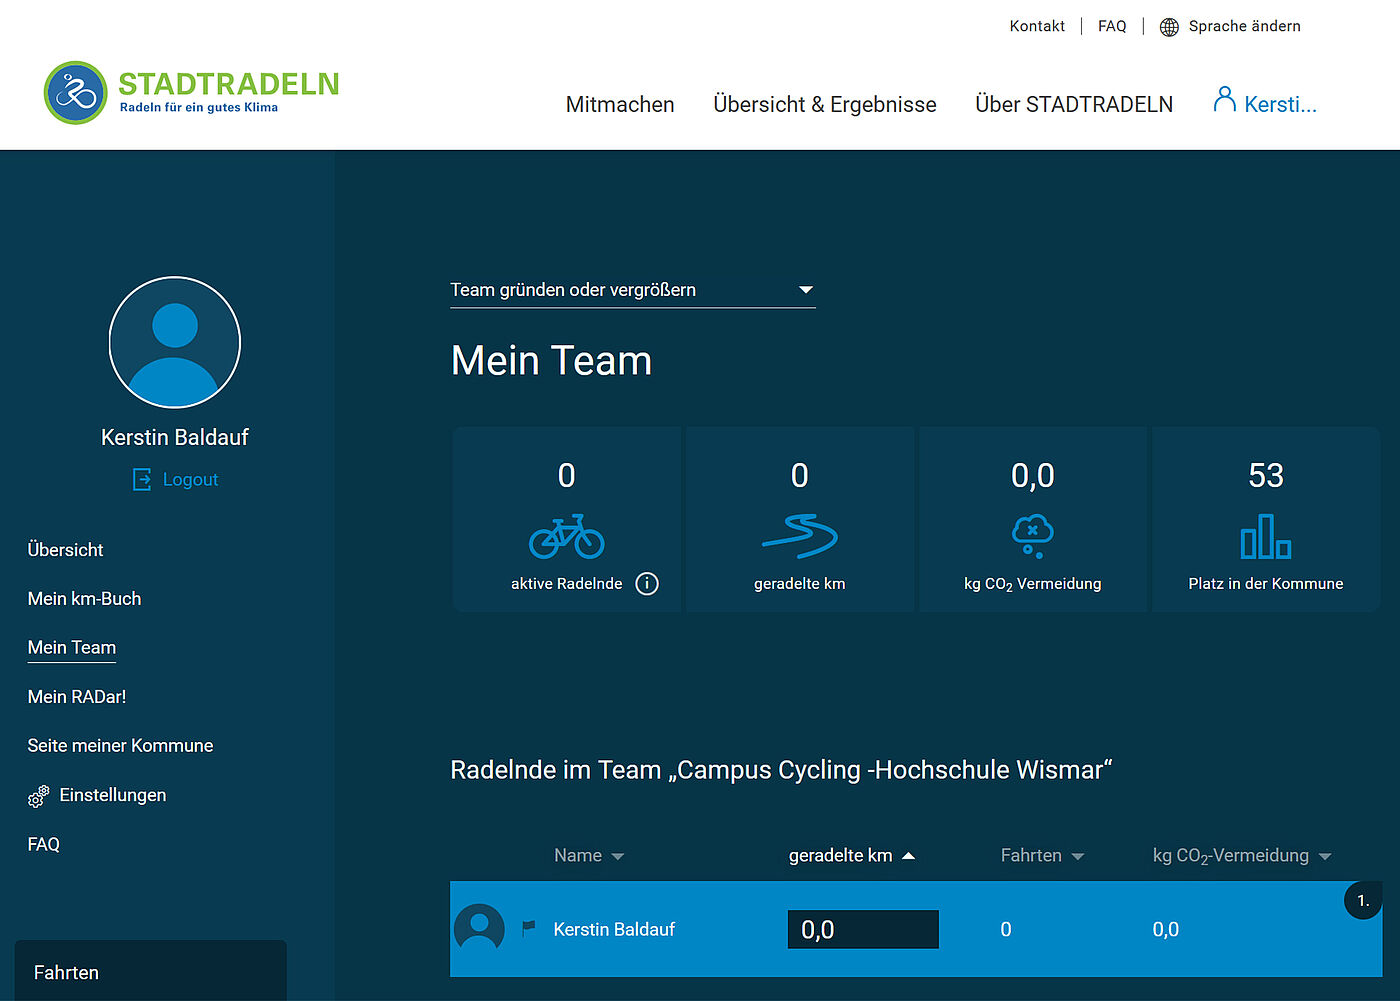Click the Logout door icon
This screenshot has width=1400, height=1001.
(x=142, y=480)
